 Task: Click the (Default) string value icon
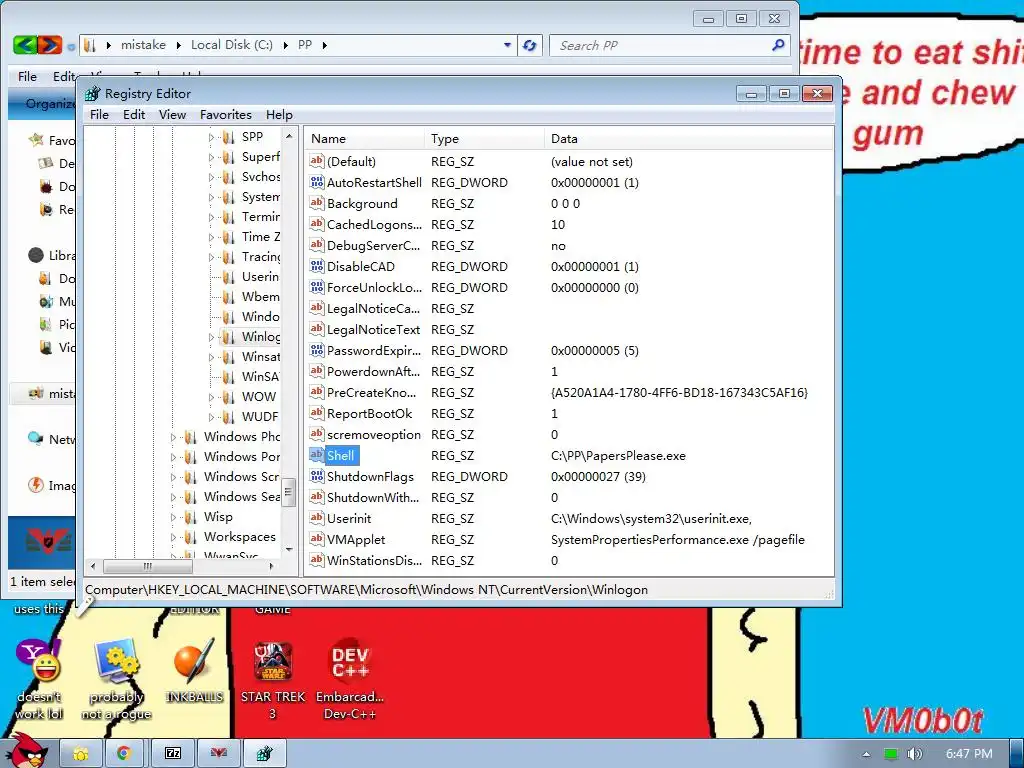(x=317, y=161)
